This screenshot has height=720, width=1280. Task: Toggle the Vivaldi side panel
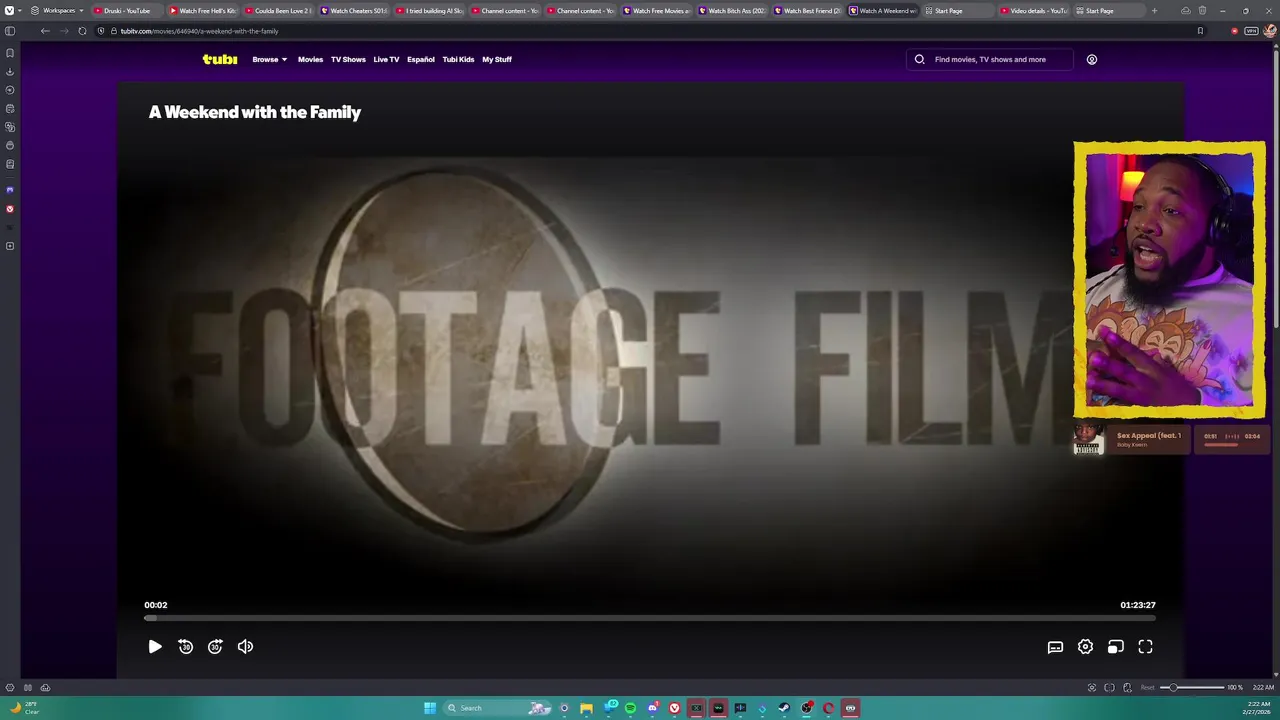[10, 31]
